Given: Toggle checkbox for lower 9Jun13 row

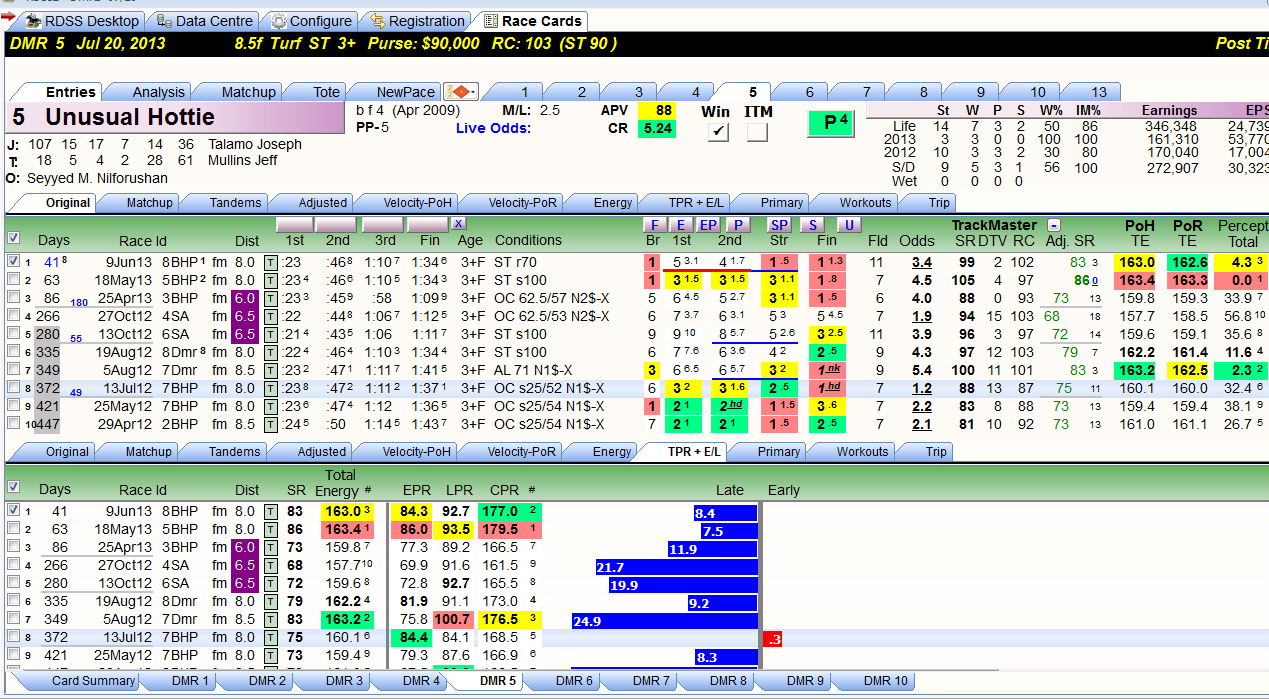Looking at the screenshot, I should click(13, 510).
